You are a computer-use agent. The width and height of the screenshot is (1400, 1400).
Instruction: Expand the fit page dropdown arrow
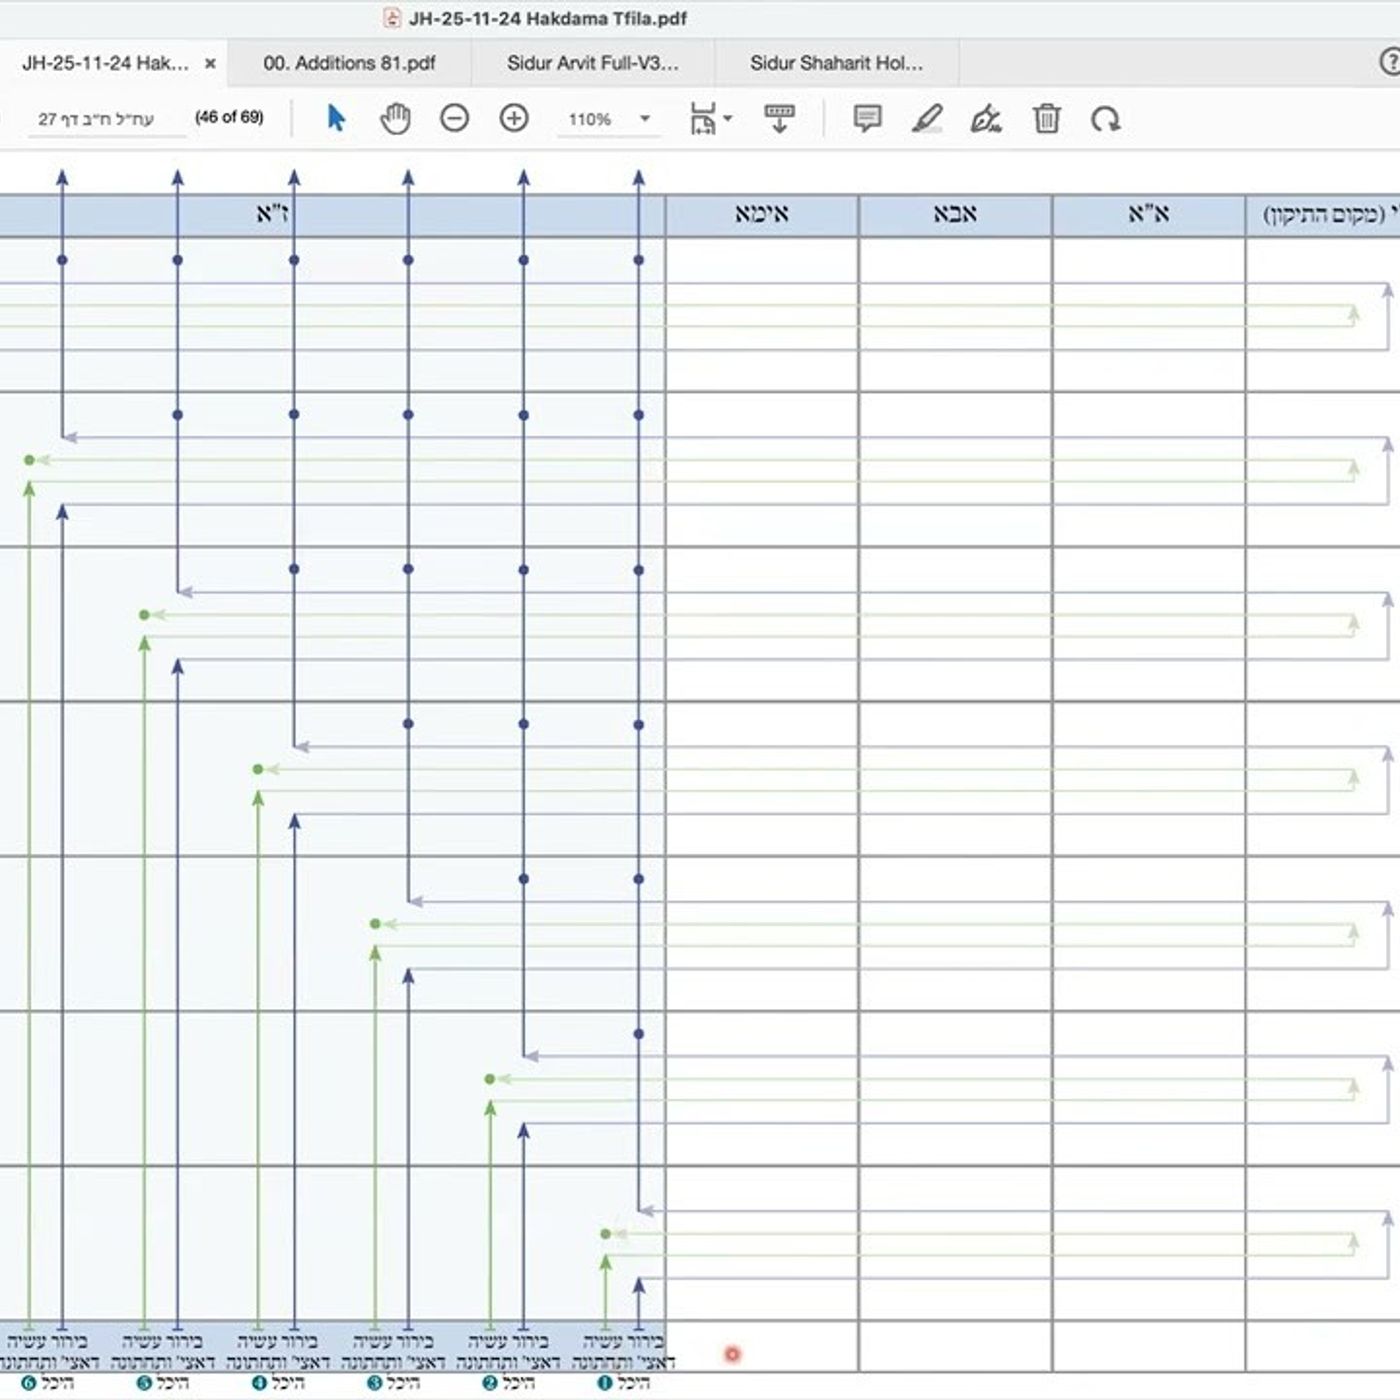(x=727, y=118)
